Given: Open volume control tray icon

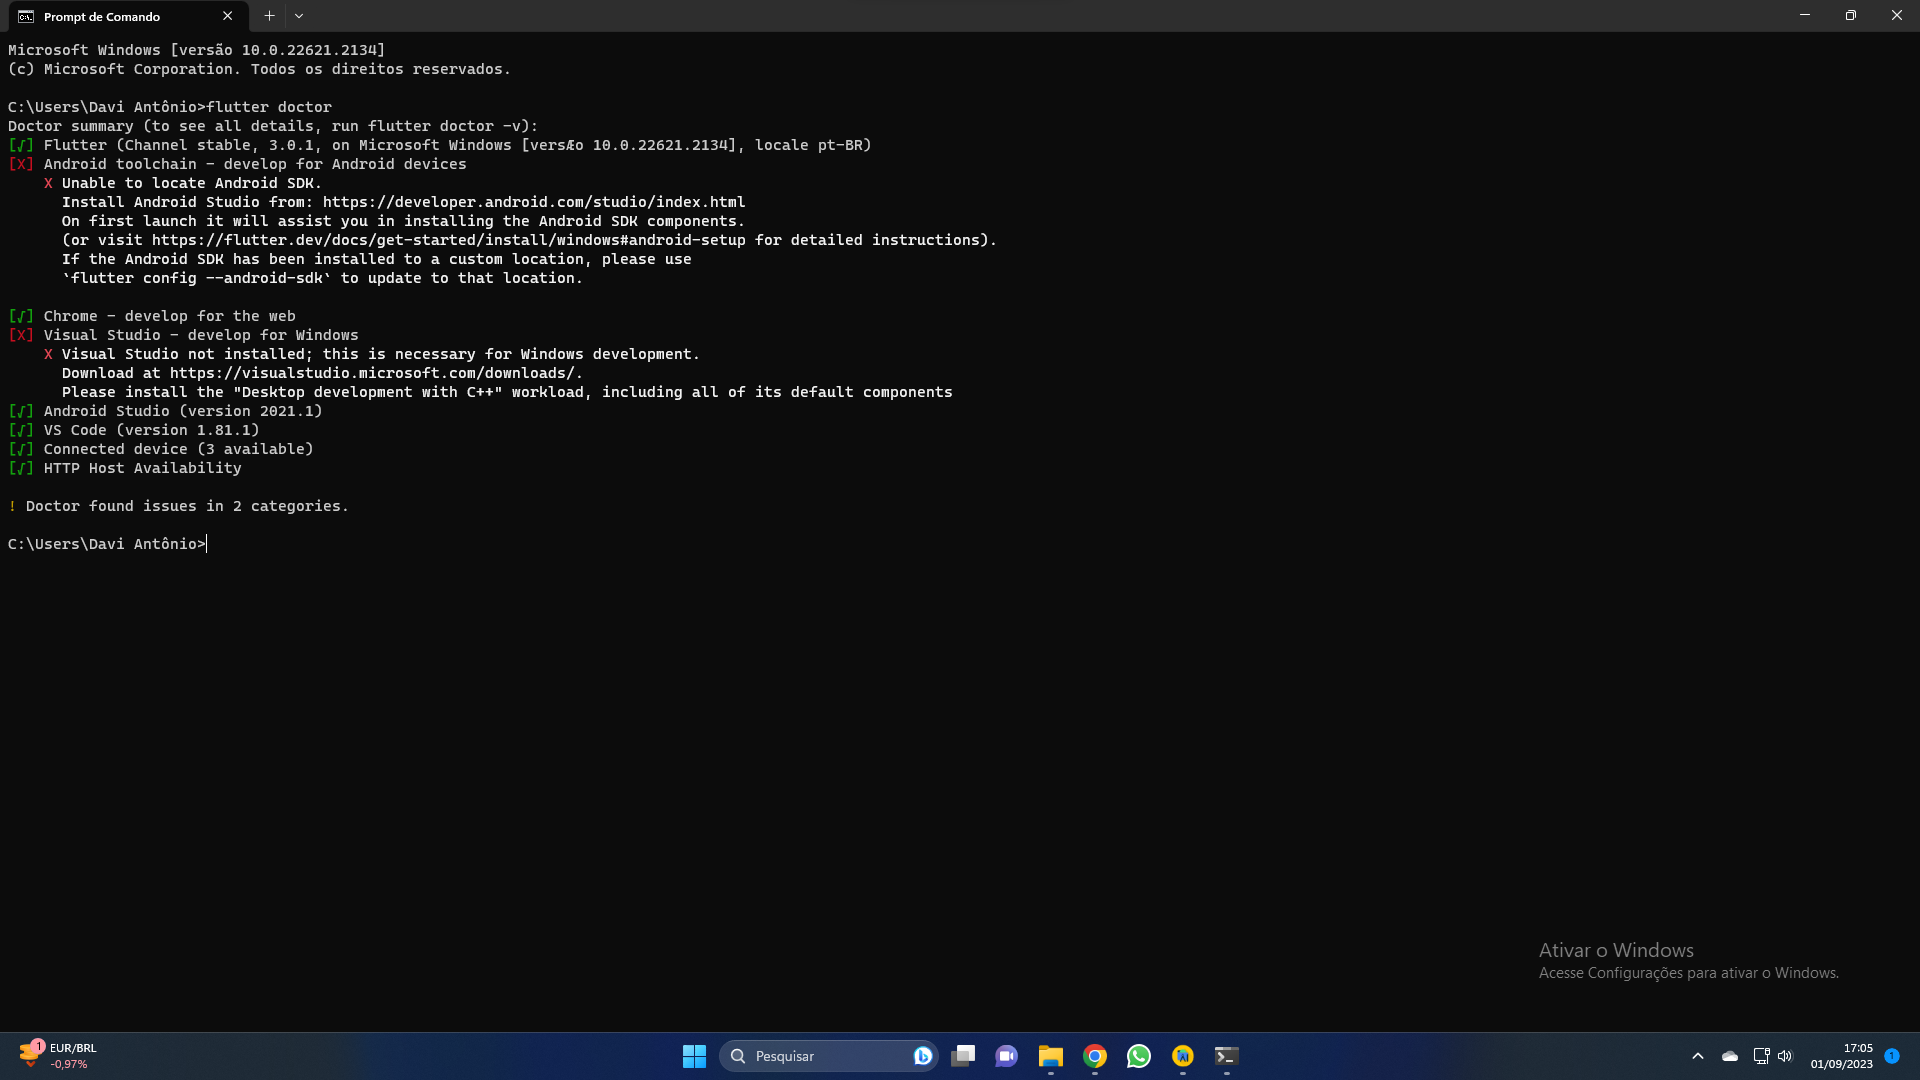Looking at the screenshot, I should (1786, 1056).
